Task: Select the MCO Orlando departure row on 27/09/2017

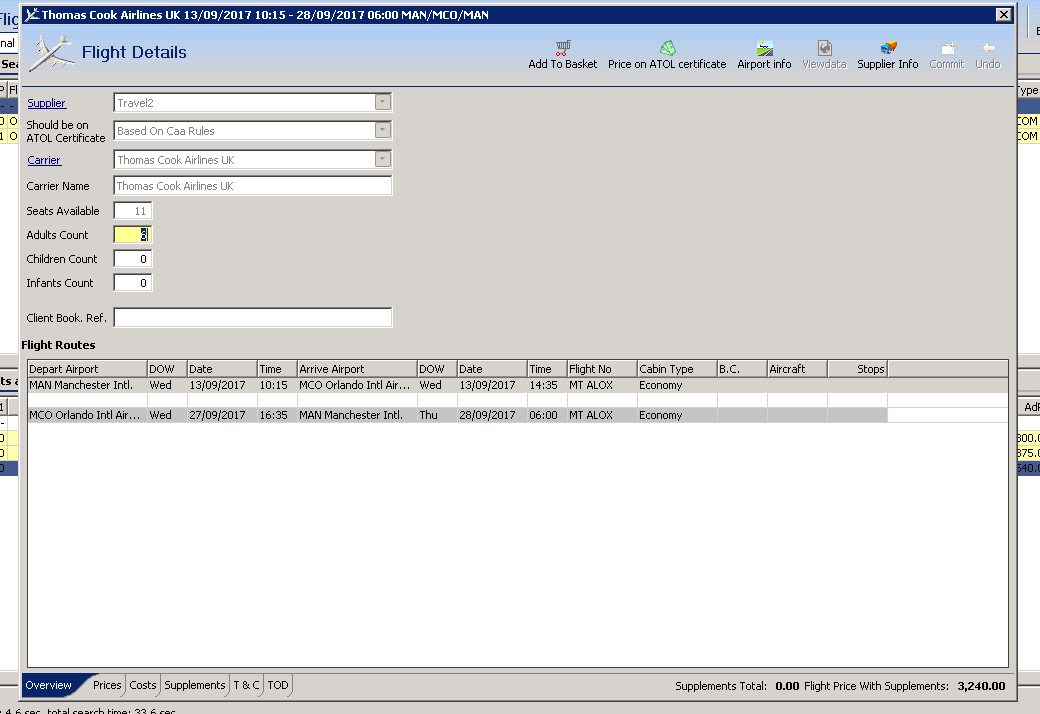Action: click(517, 415)
